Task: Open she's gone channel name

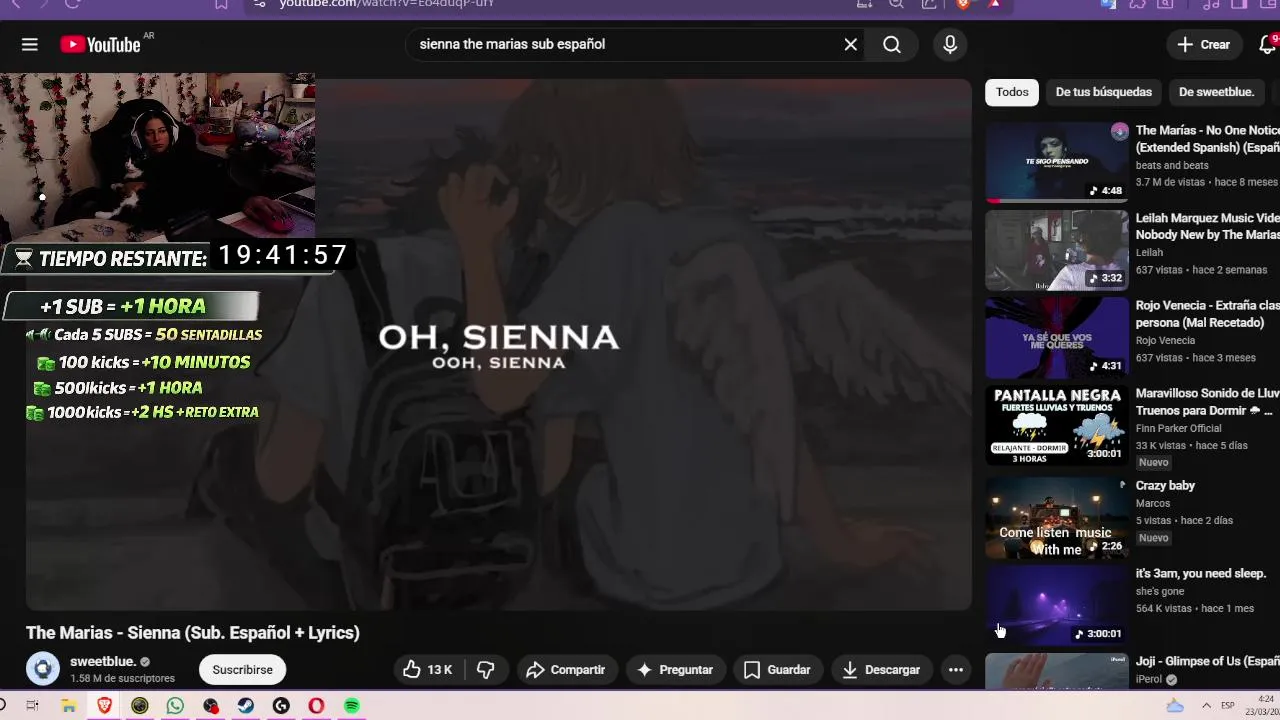Action: (x=1160, y=591)
